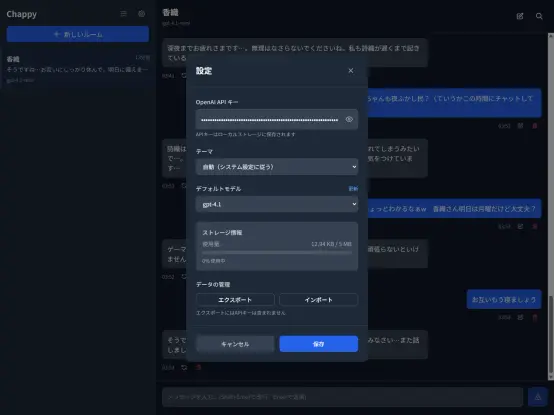Screen dimensions: 554x415
Task: Click the scrollbar up arrow
Action: tap(551, 36)
